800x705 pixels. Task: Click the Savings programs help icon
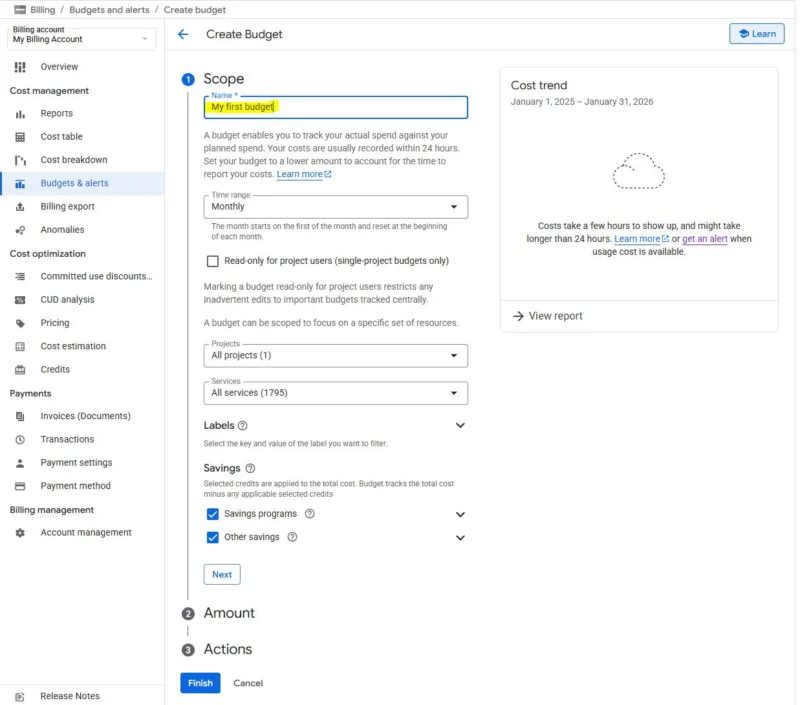310,514
